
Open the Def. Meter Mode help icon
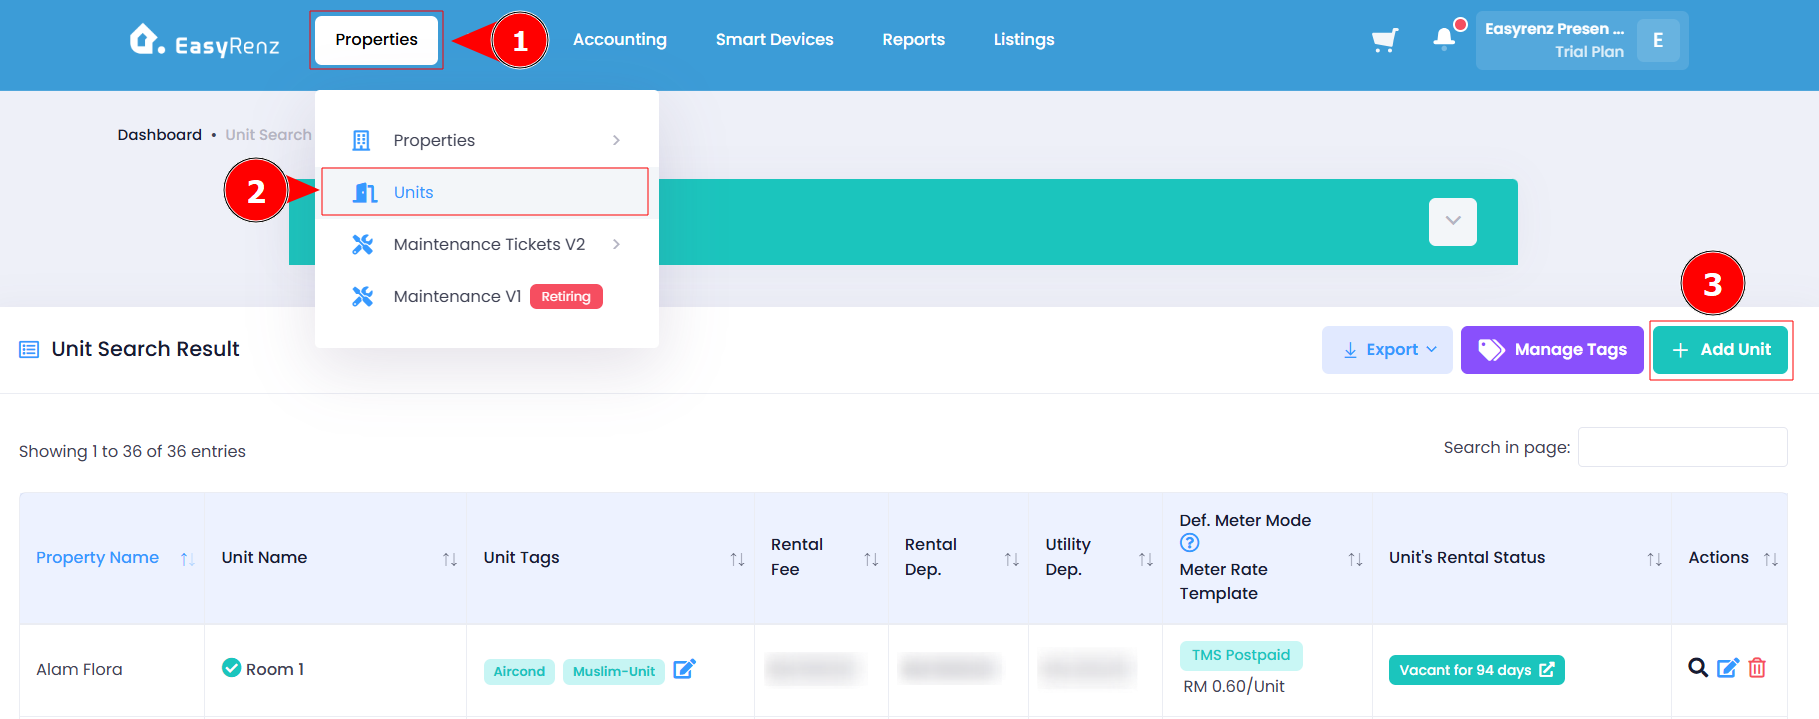pyautogui.click(x=1189, y=543)
